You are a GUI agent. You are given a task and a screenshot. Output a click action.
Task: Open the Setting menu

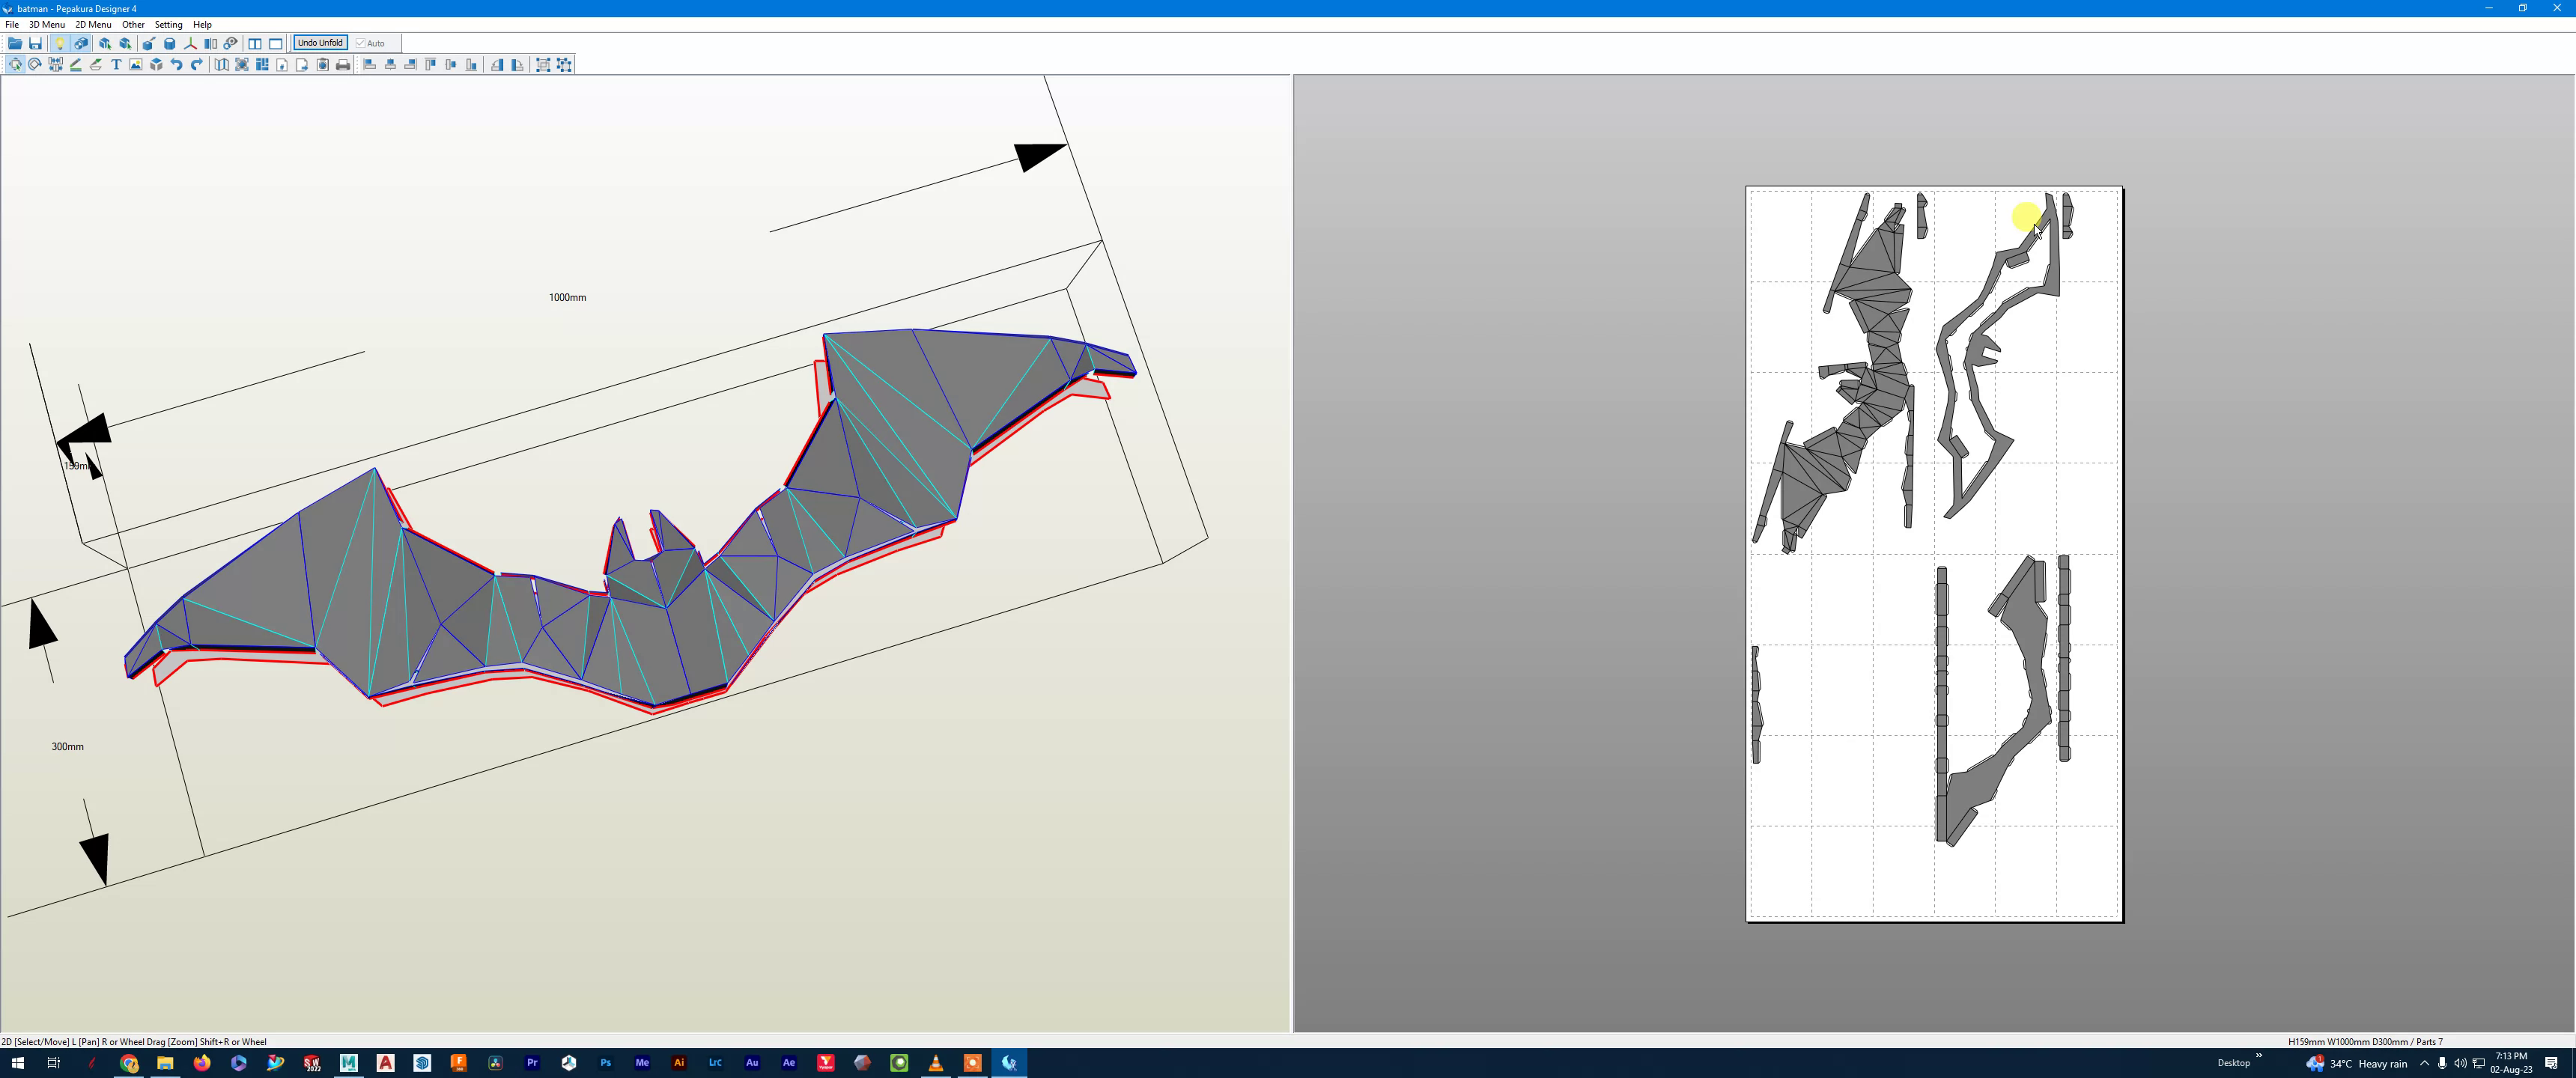tap(168, 24)
